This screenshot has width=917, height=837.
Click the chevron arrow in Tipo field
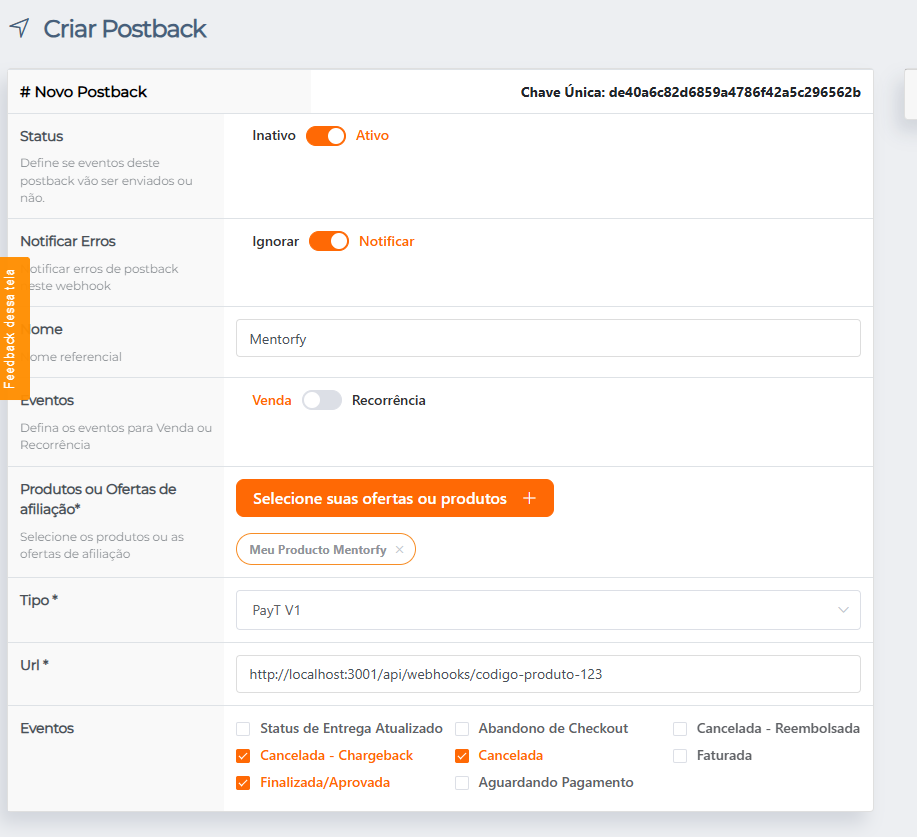click(x=843, y=610)
